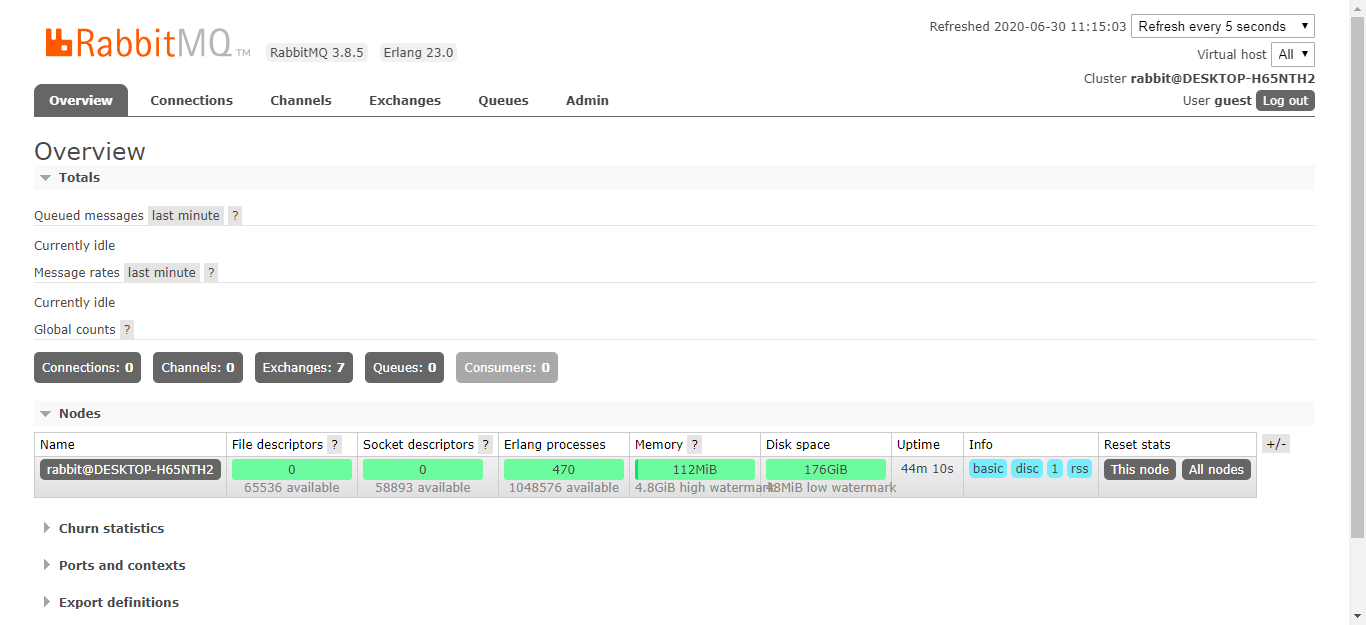Open the refresh interval dropdown
Image resolution: width=1366 pixels, height=625 pixels.
click(x=1222, y=26)
